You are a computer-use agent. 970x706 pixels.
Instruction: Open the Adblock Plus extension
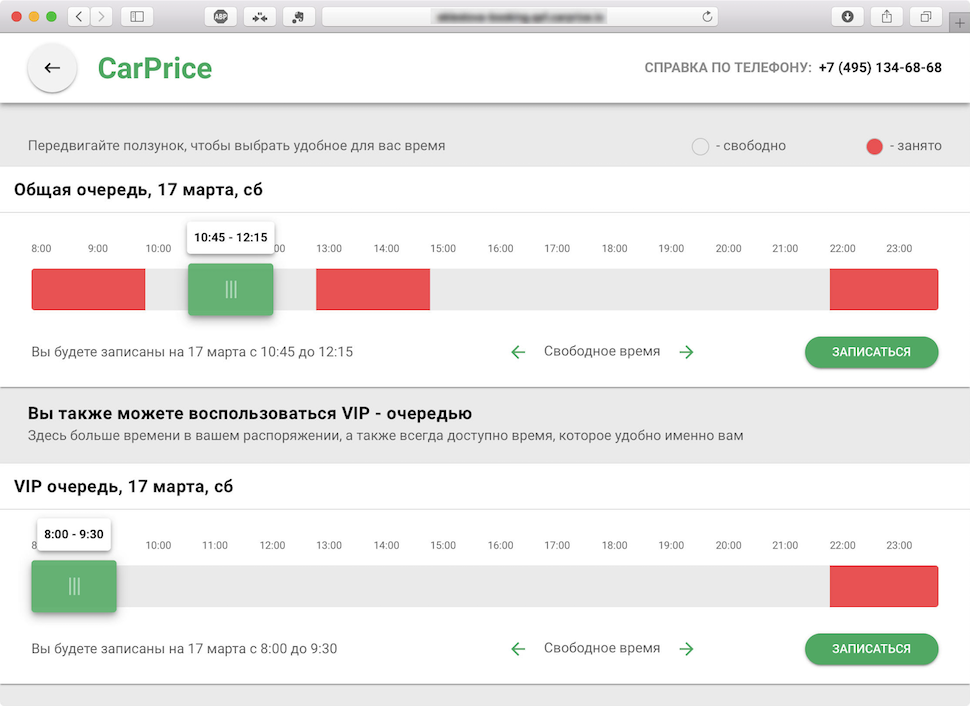(x=220, y=16)
